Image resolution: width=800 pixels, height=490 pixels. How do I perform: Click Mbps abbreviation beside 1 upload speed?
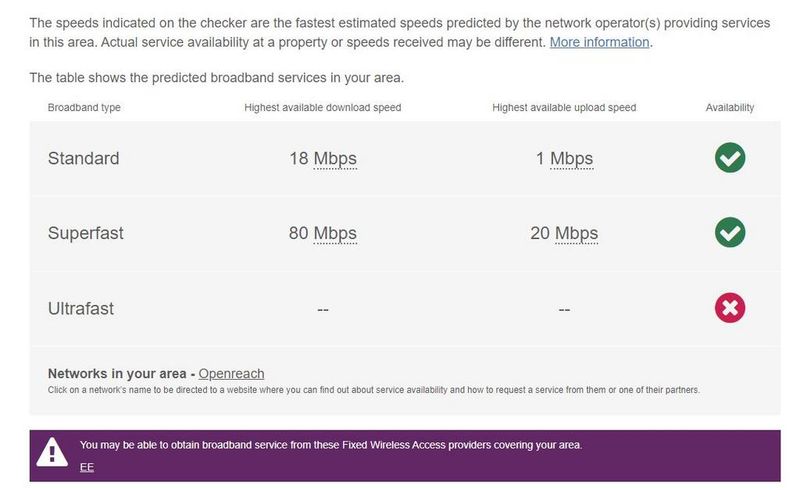(571, 159)
